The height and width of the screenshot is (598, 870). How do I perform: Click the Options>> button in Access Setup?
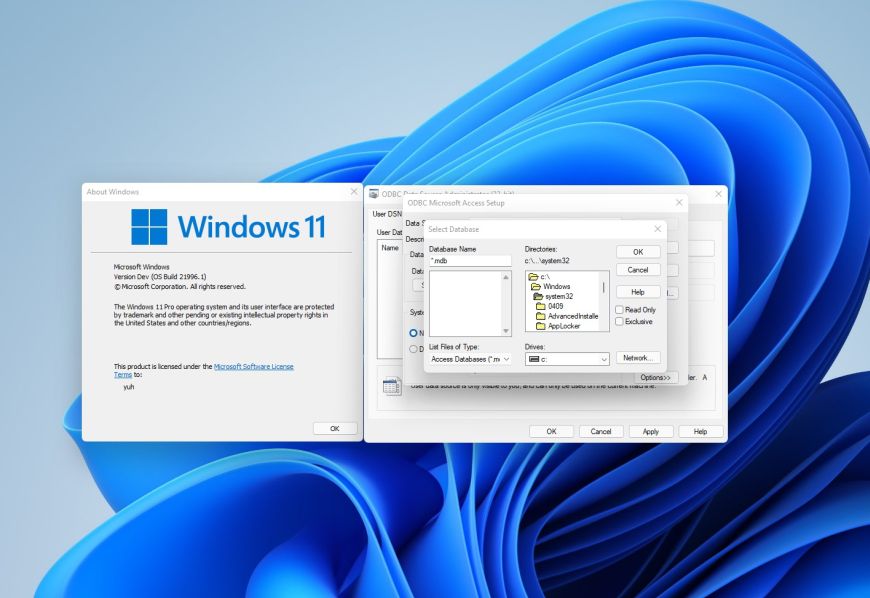[x=656, y=377]
